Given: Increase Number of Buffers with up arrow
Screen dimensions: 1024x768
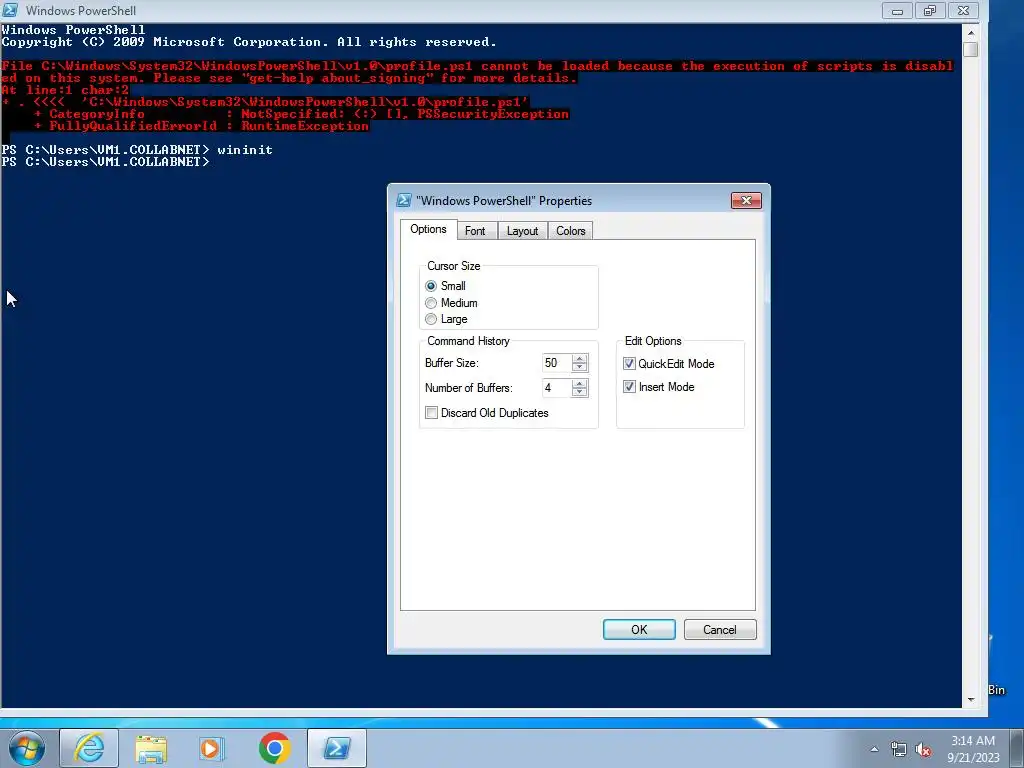Looking at the screenshot, I should 579,383.
